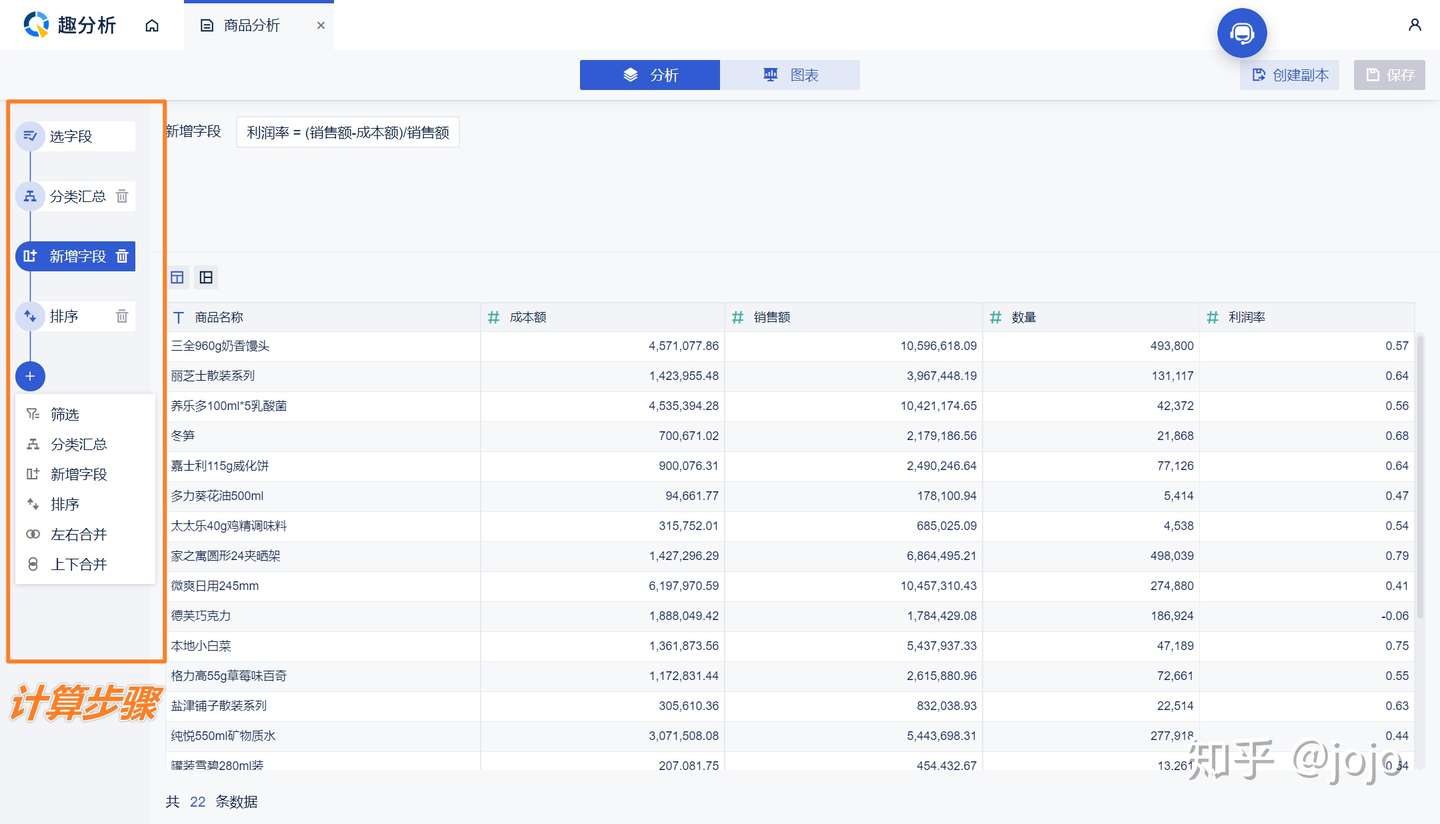Click the text type icon of 商品名称

click(x=179, y=317)
